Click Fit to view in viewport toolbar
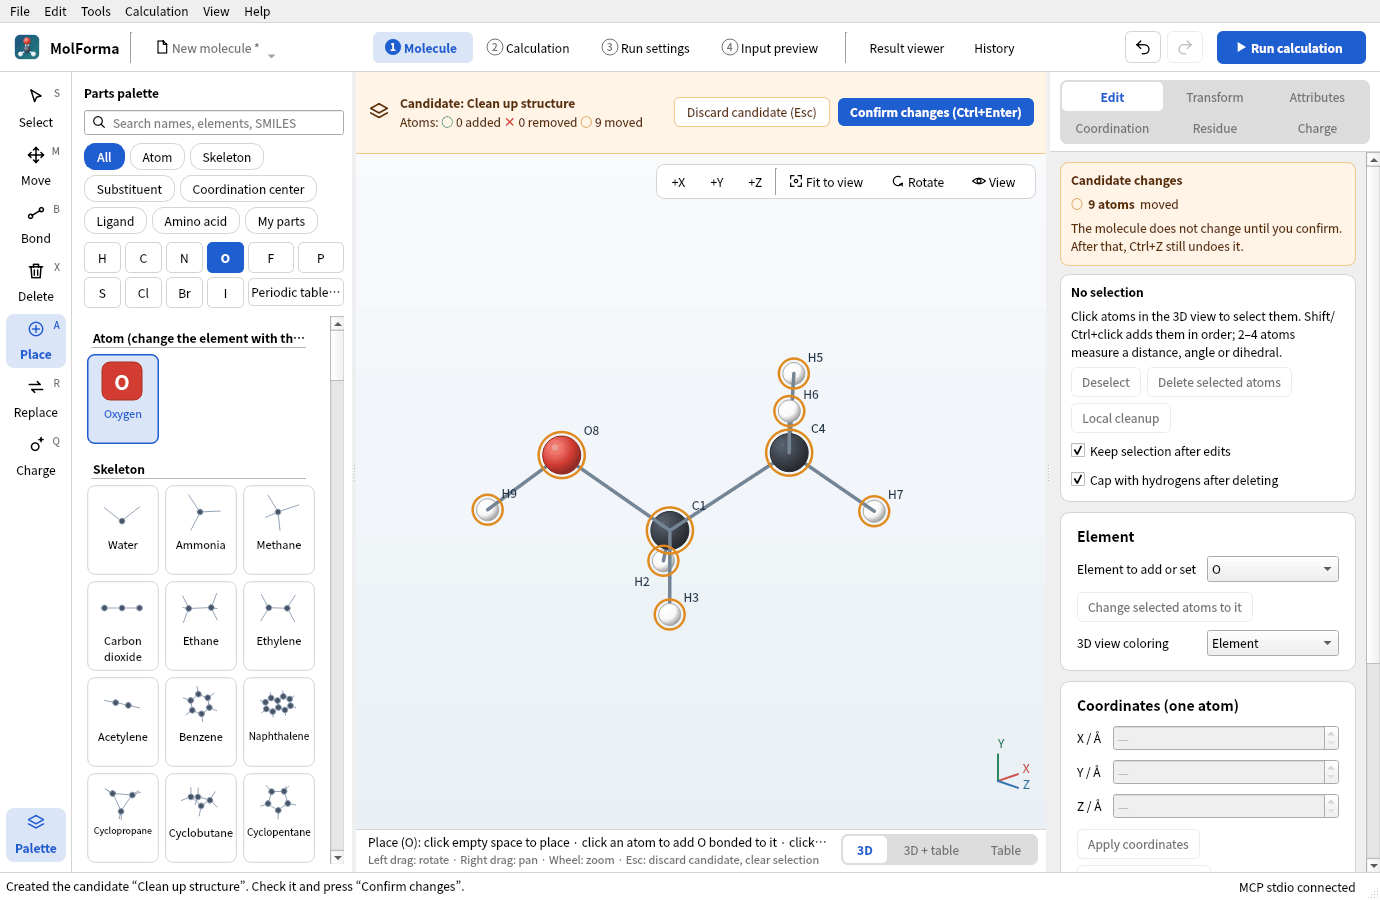This screenshot has height=900, width=1380. click(826, 182)
